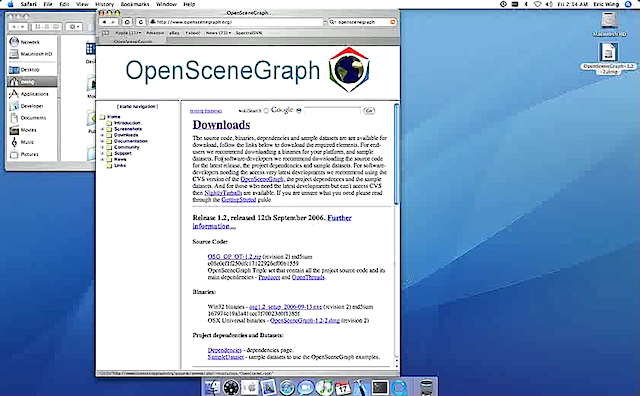Open the Help menu

(x=189, y=4)
